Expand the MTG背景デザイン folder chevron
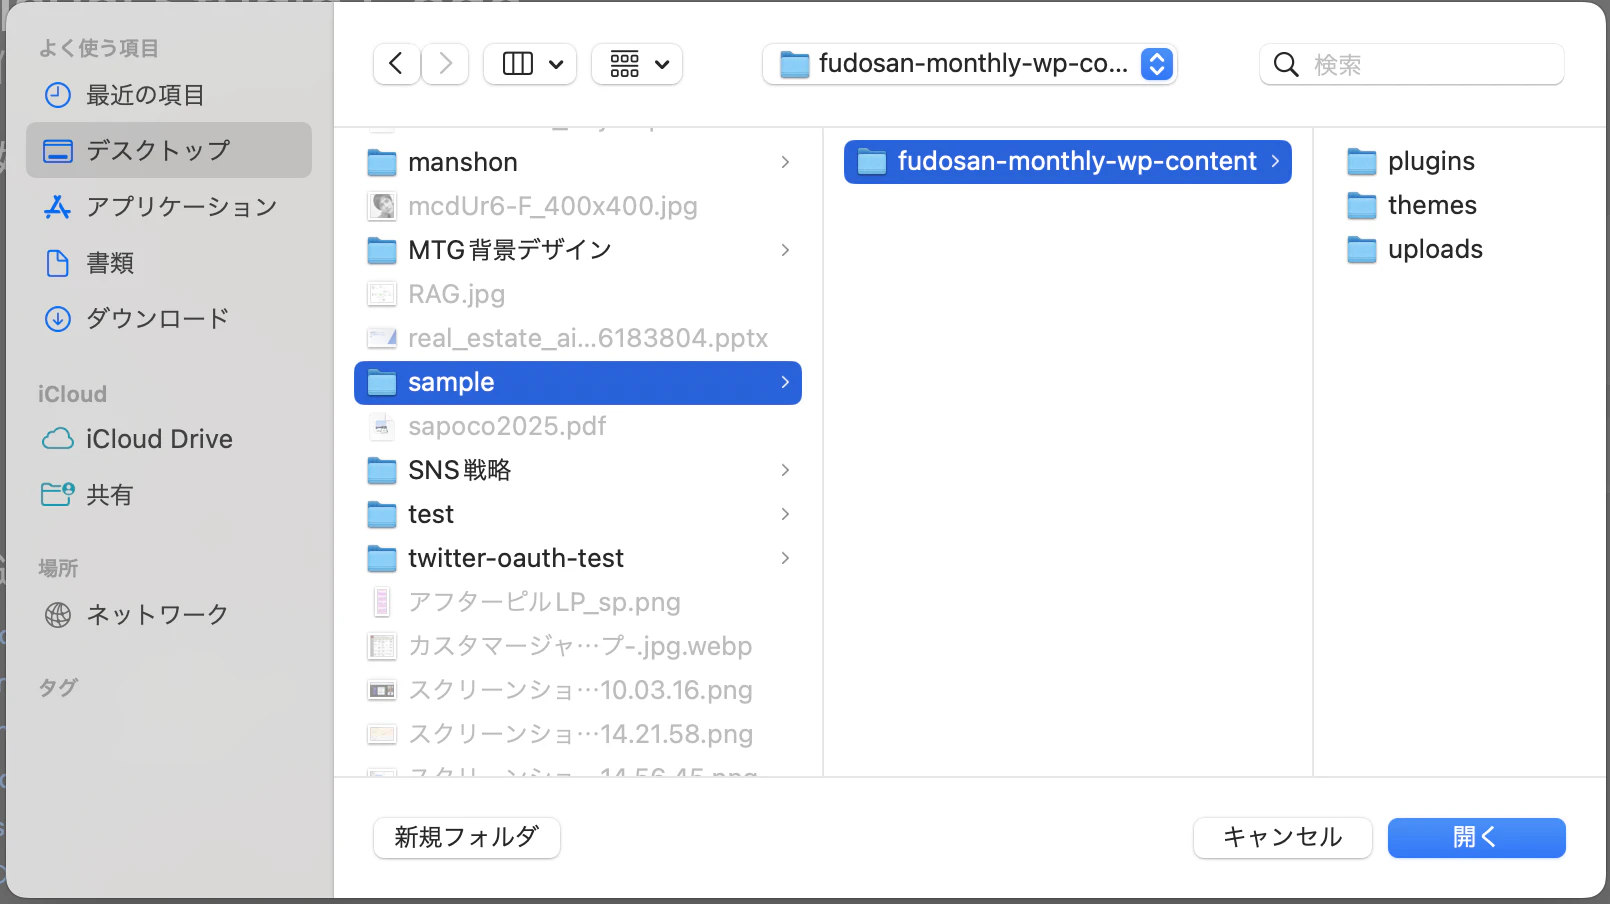This screenshot has width=1610, height=904. (785, 250)
